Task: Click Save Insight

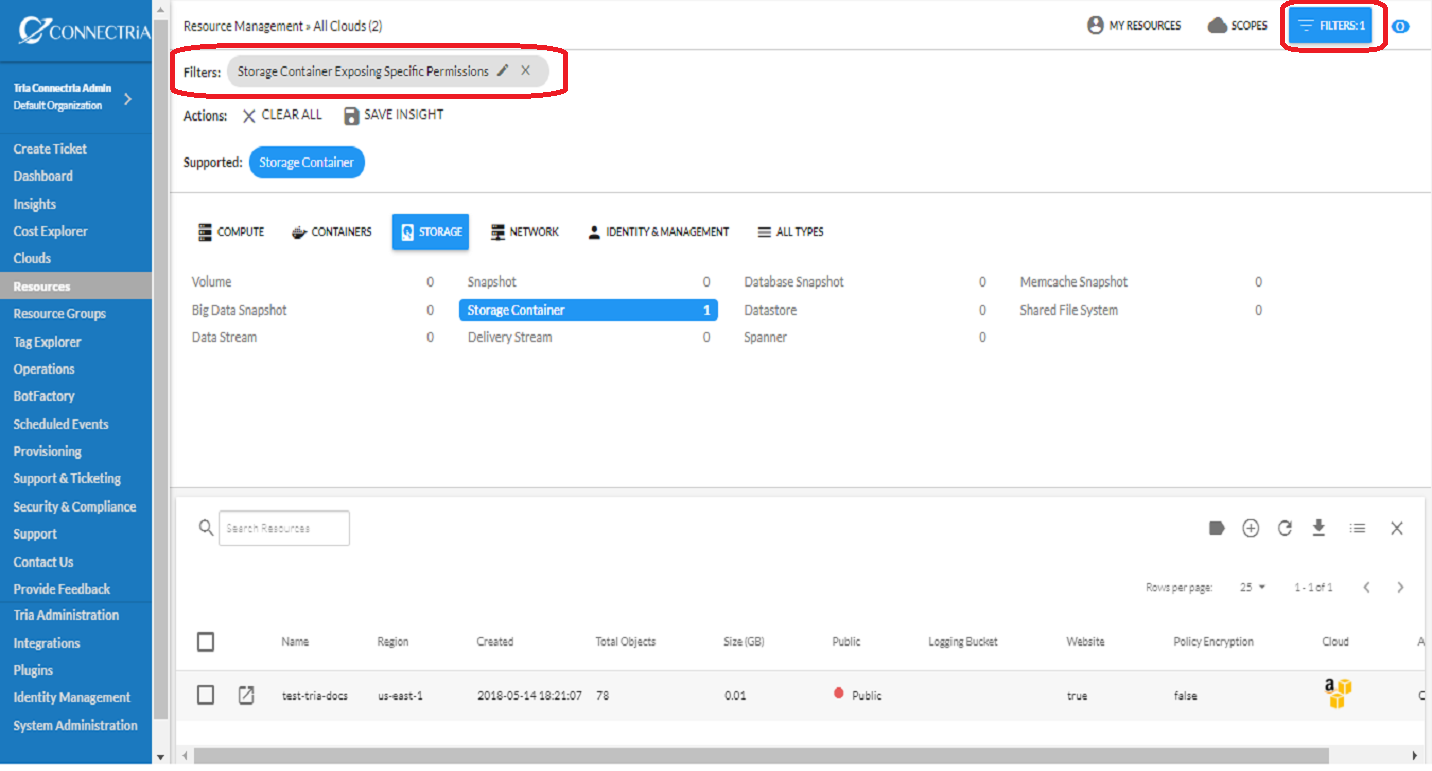Action: coord(394,115)
